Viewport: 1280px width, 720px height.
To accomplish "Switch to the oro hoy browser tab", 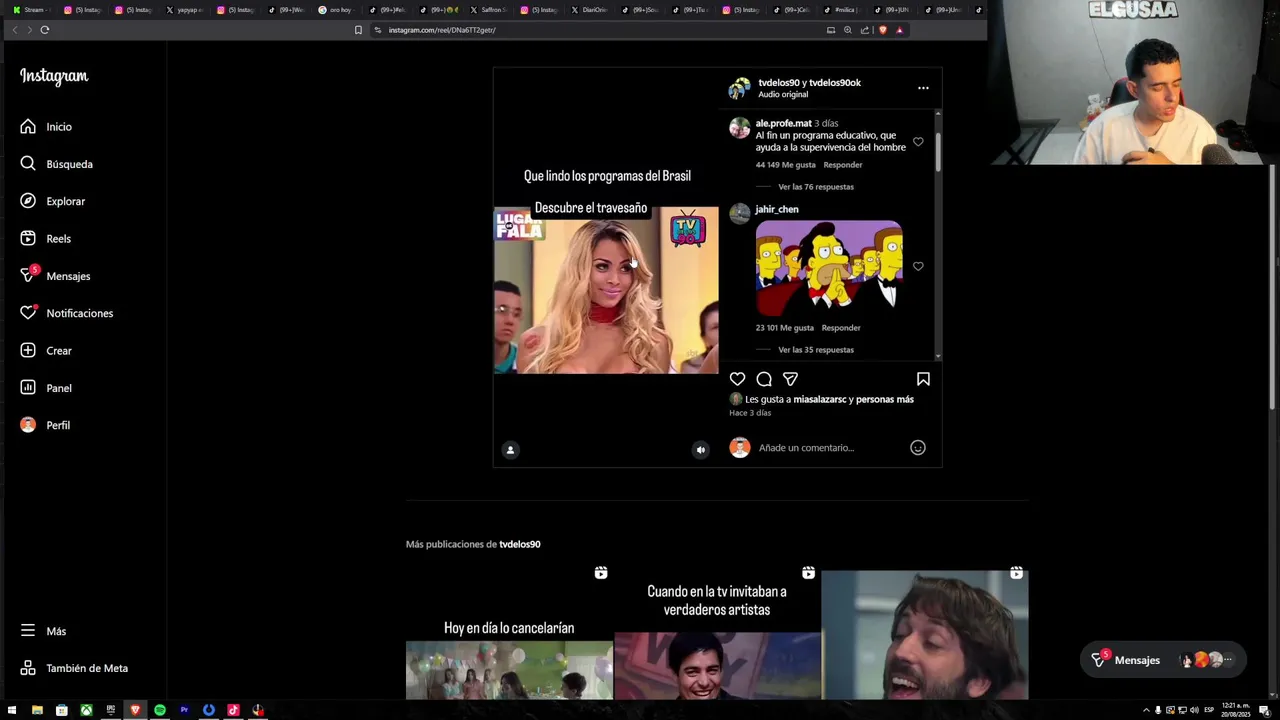I will point(338,10).
